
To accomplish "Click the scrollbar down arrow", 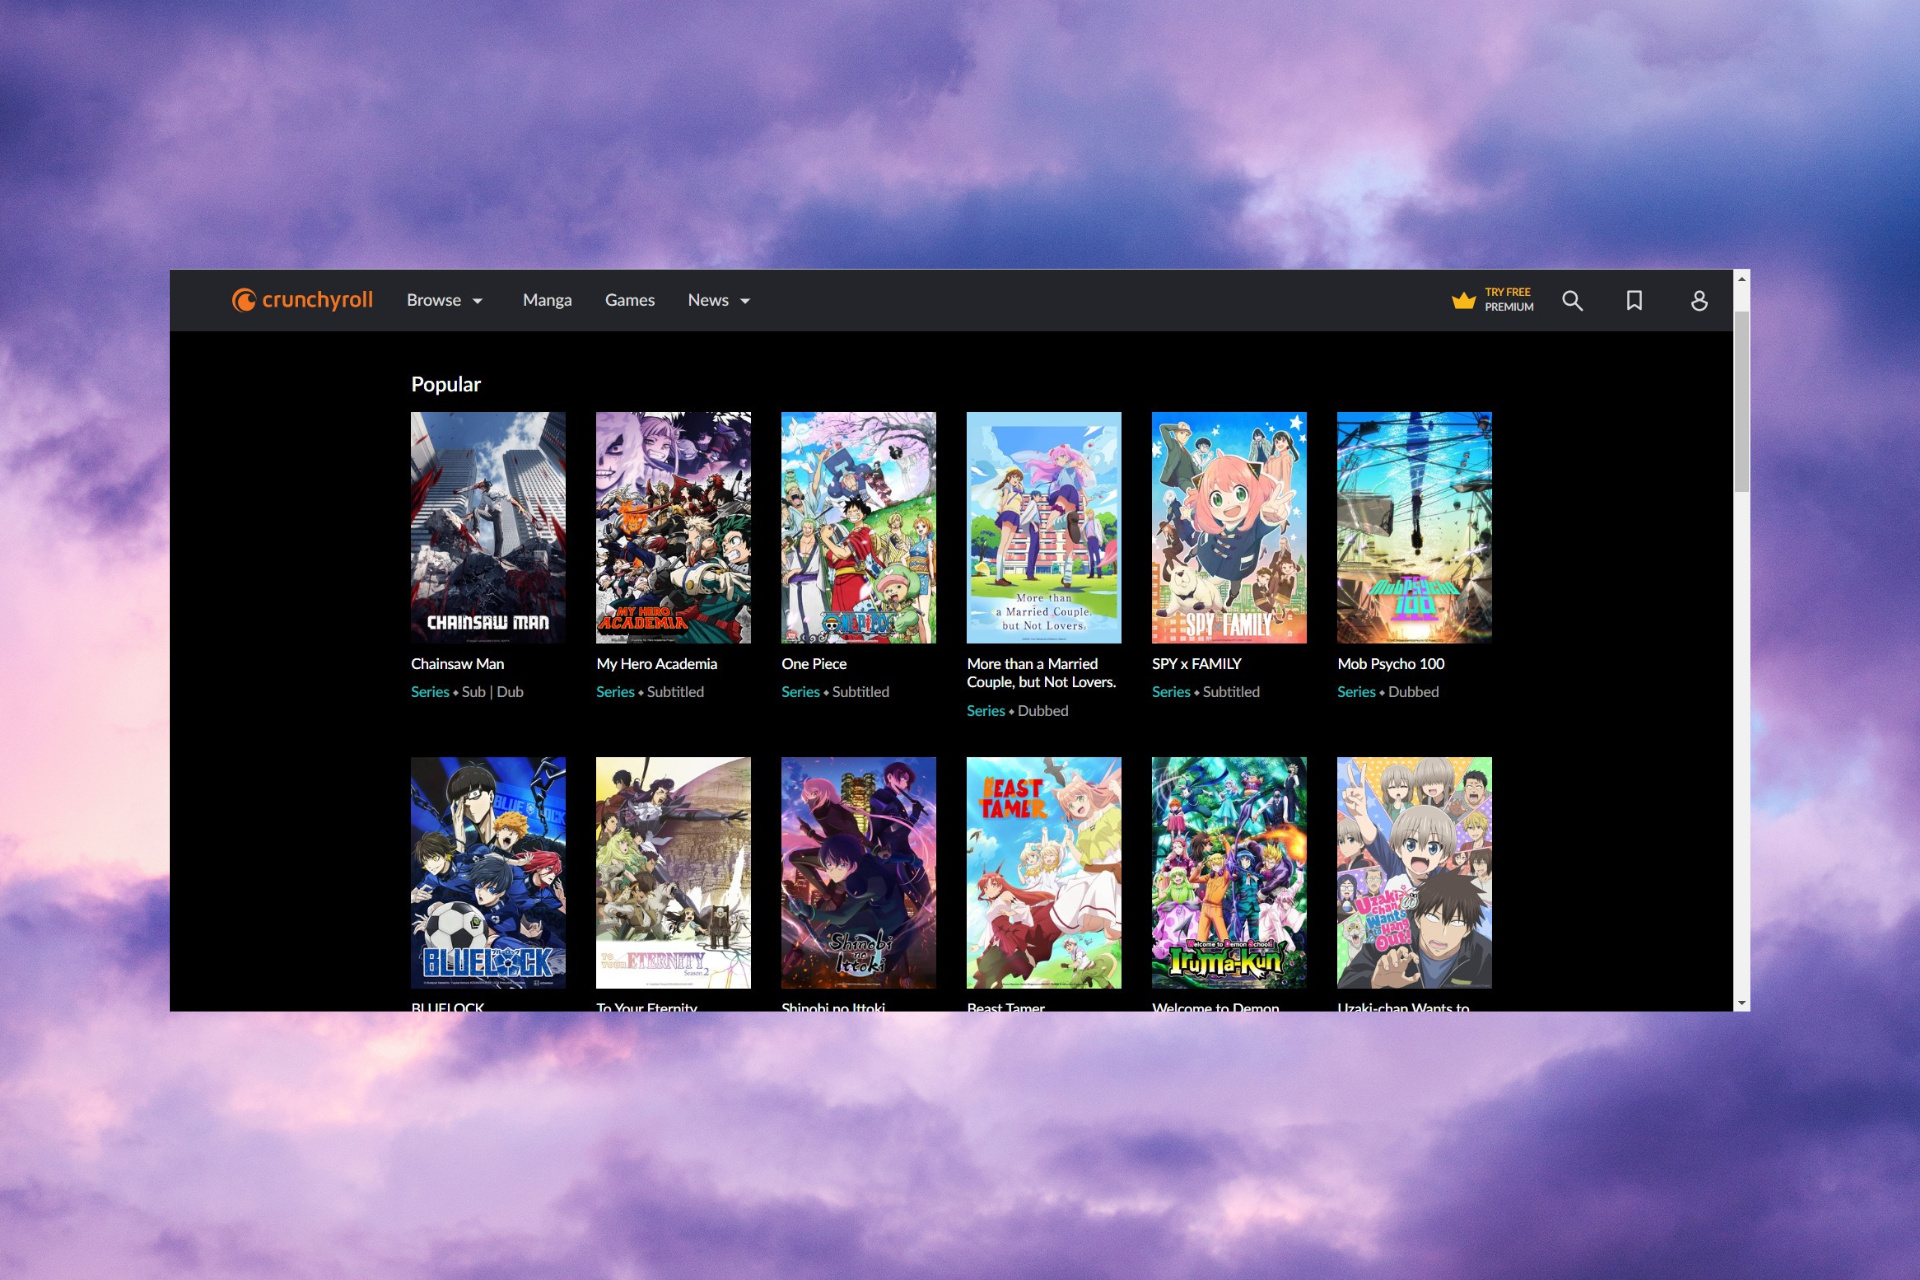I will coord(1742,1003).
